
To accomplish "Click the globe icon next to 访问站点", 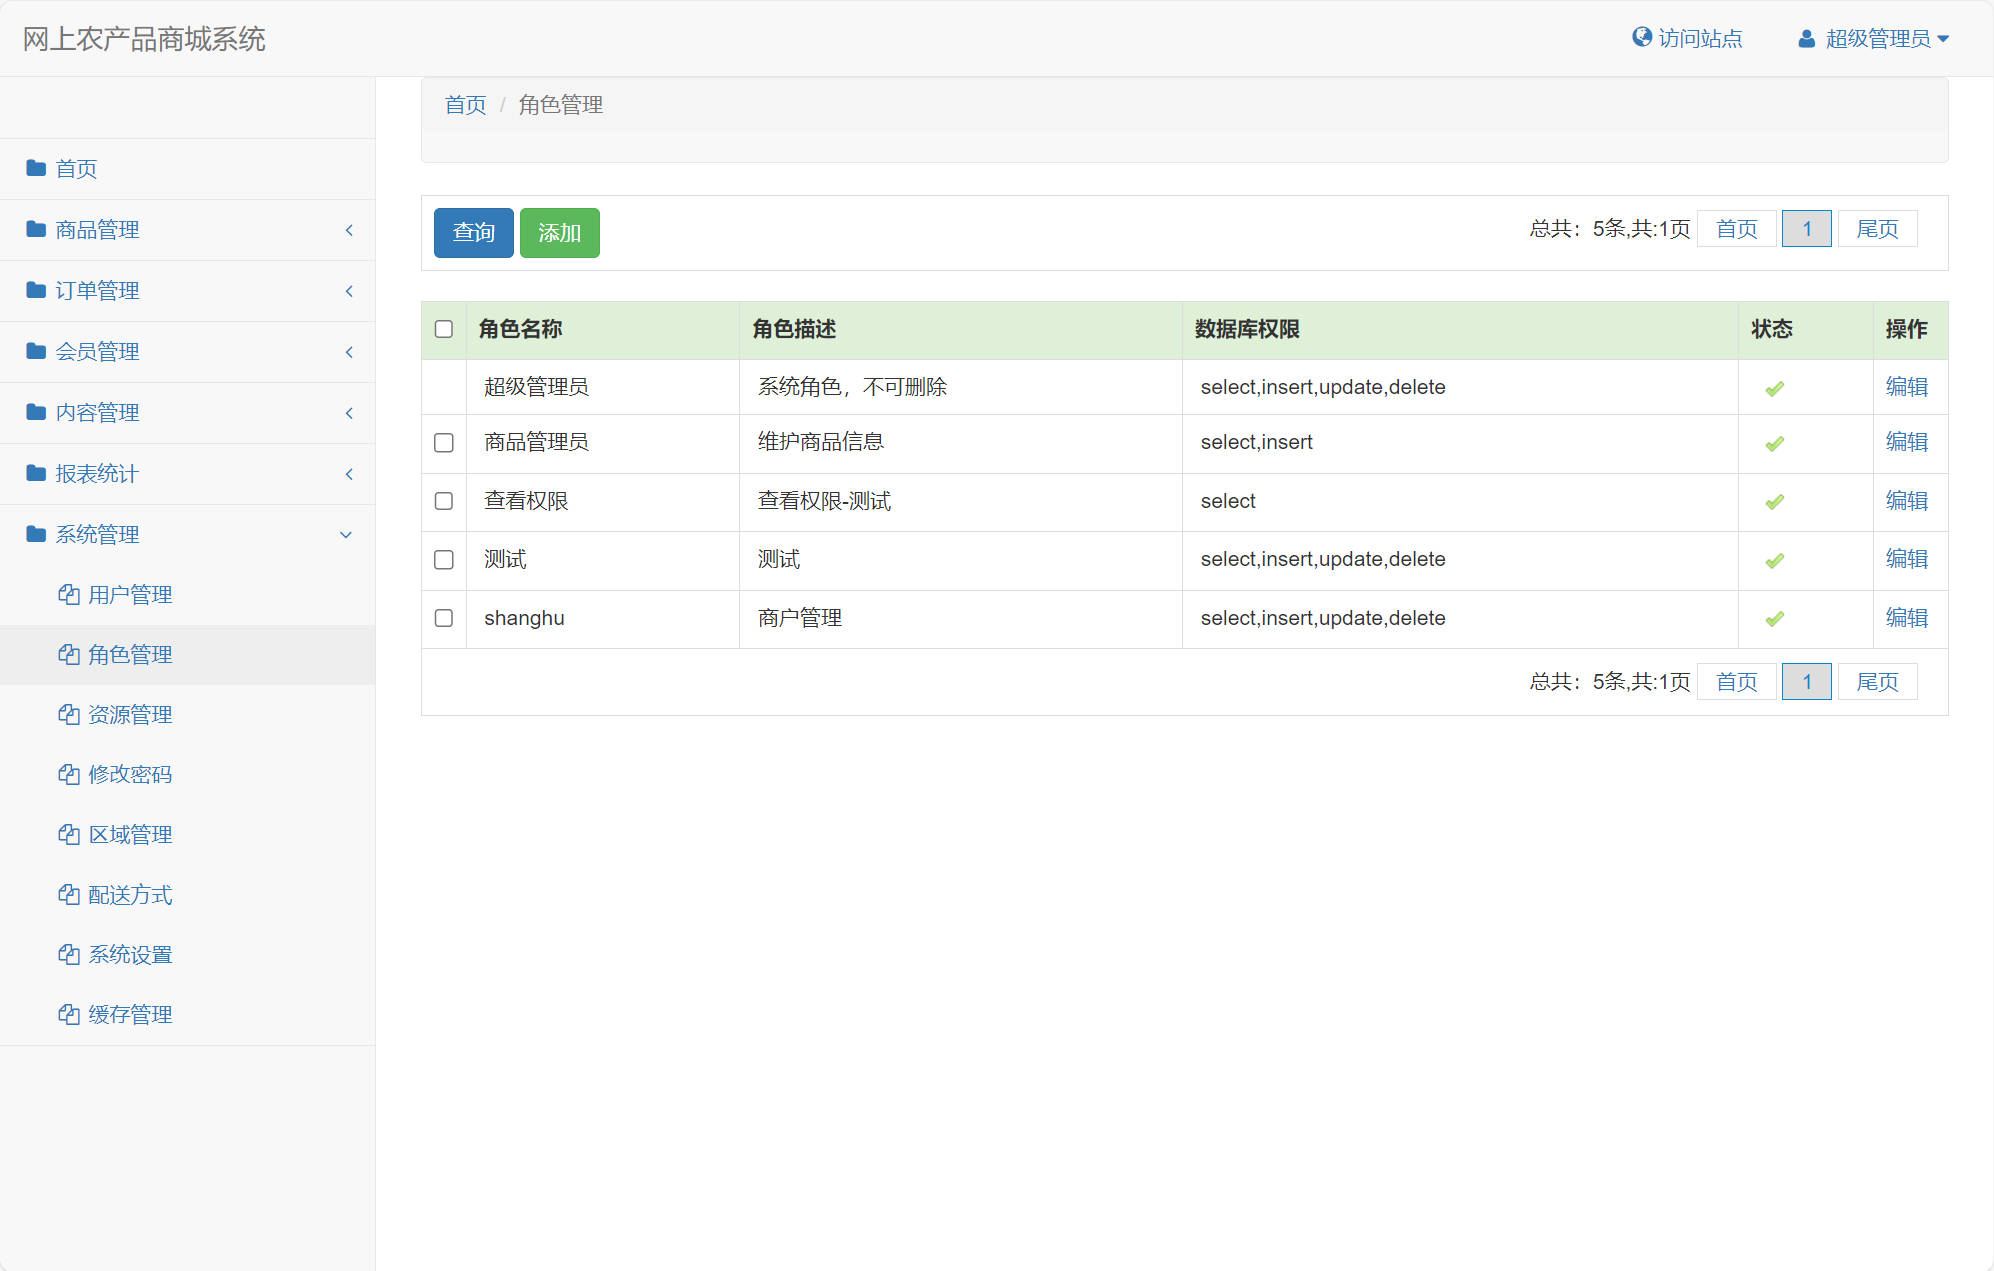I will click(1641, 37).
